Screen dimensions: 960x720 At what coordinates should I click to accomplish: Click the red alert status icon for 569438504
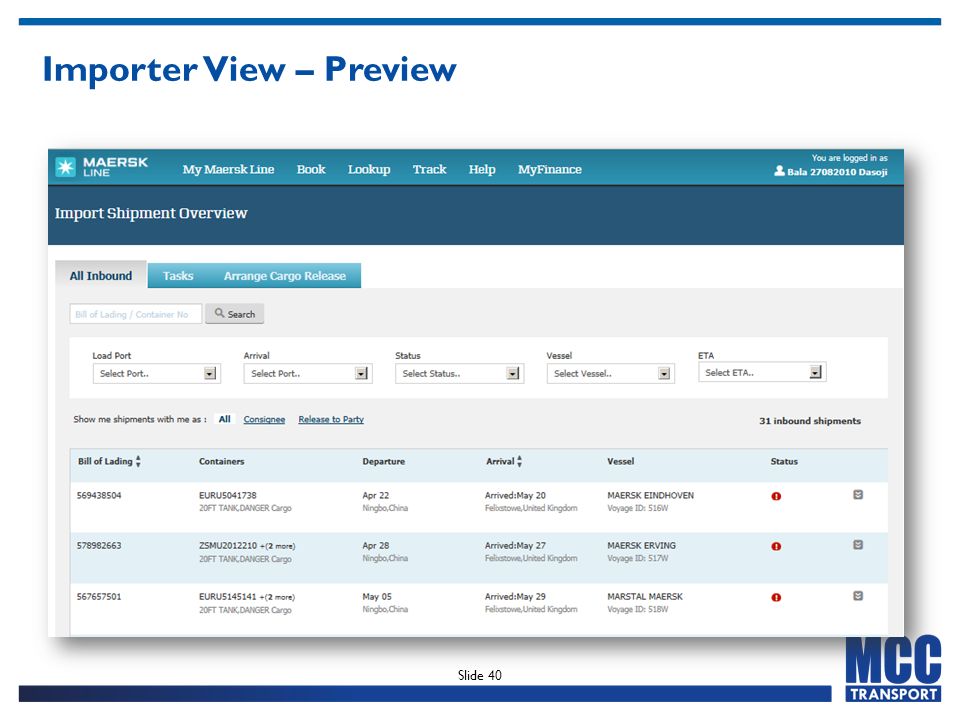[776, 496]
